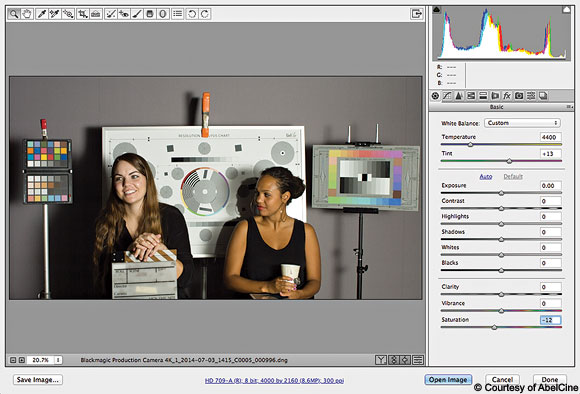Click the Tint slider handle
The height and width of the screenshot is (394, 580).
pos(509,161)
